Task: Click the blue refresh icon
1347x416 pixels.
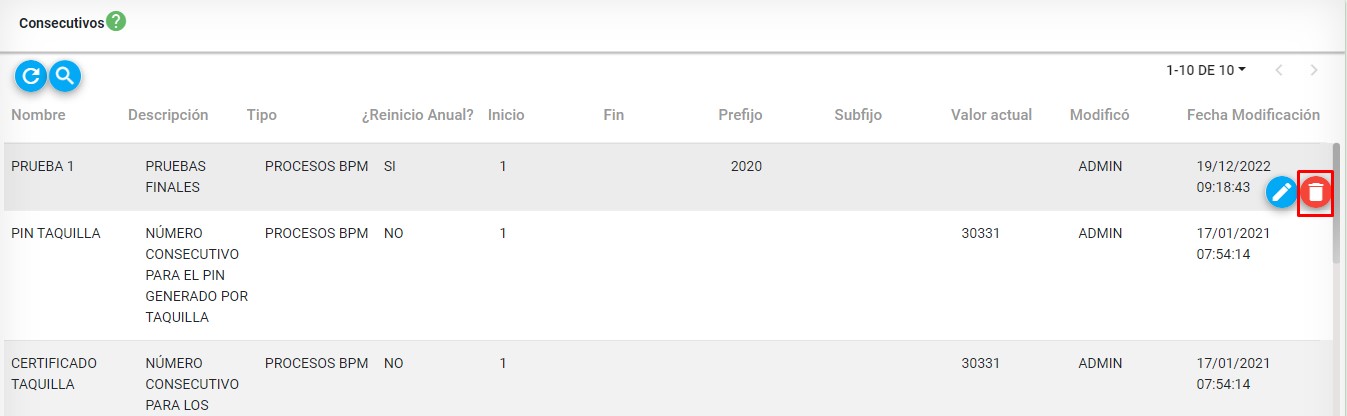Action: click(31, 75)
